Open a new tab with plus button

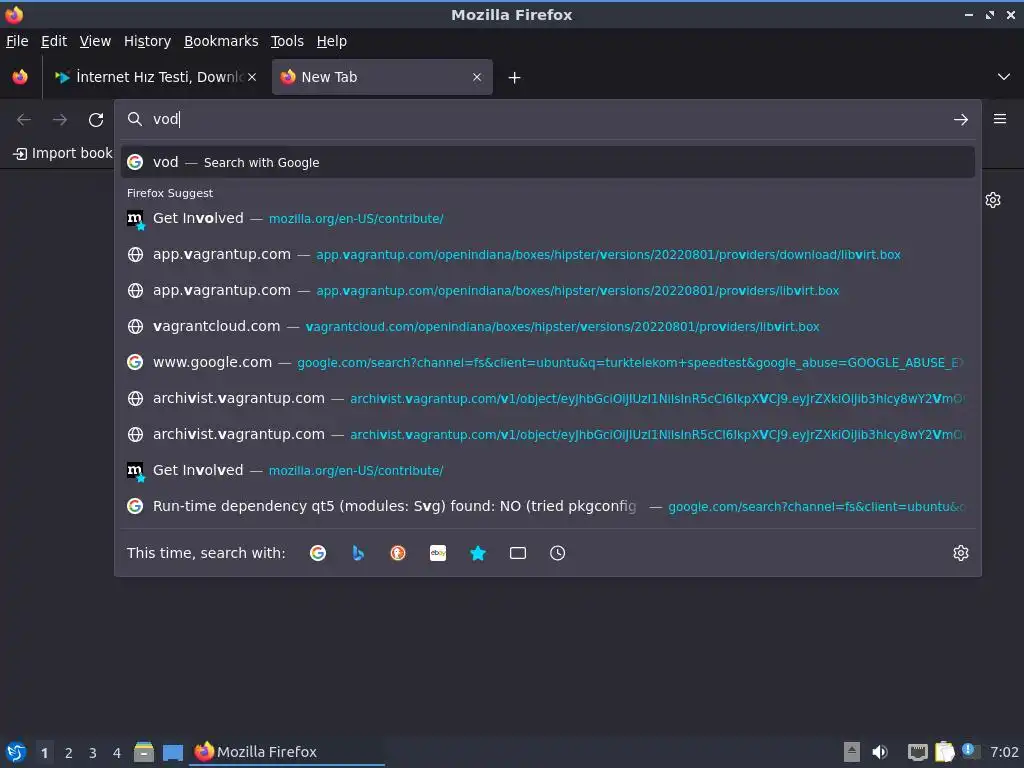(x=515, y=78)
